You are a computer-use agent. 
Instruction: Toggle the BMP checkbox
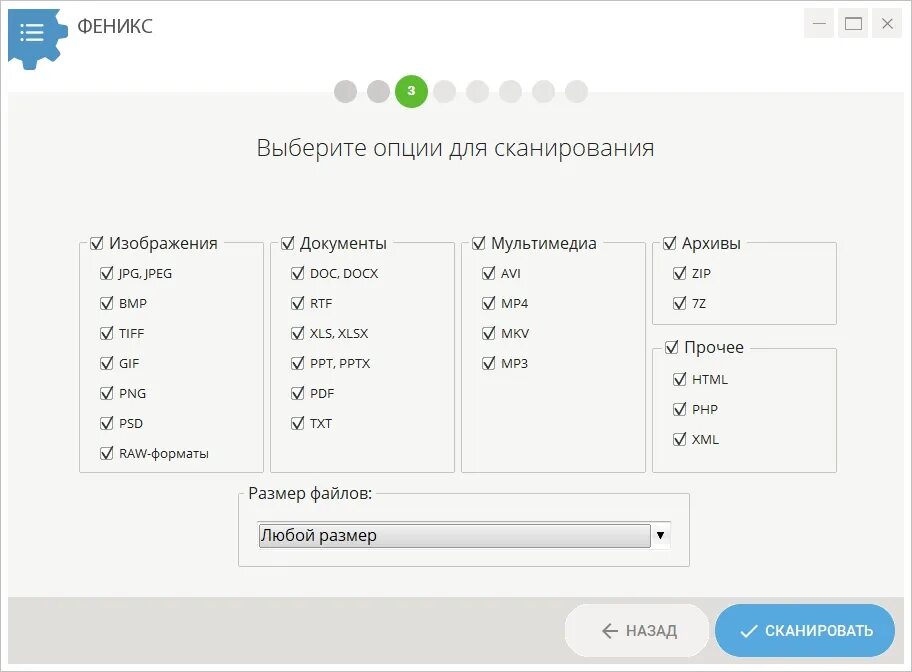pos(106,304)
